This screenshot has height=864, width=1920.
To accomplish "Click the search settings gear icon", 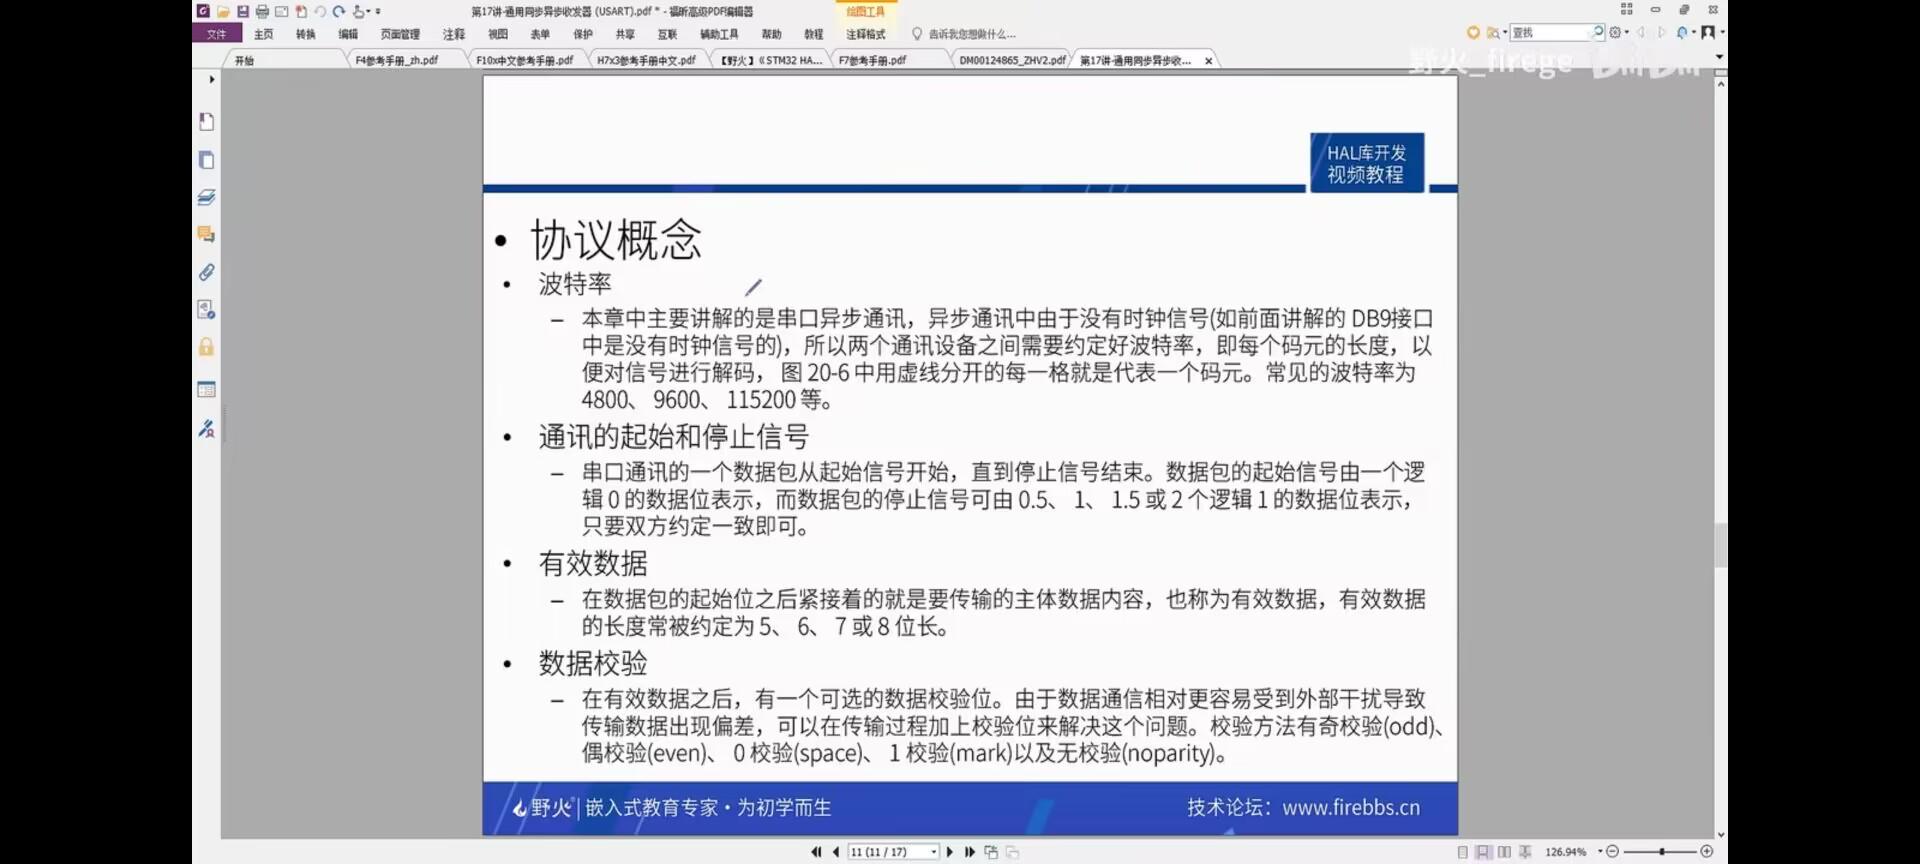I will coord(1614,32).
